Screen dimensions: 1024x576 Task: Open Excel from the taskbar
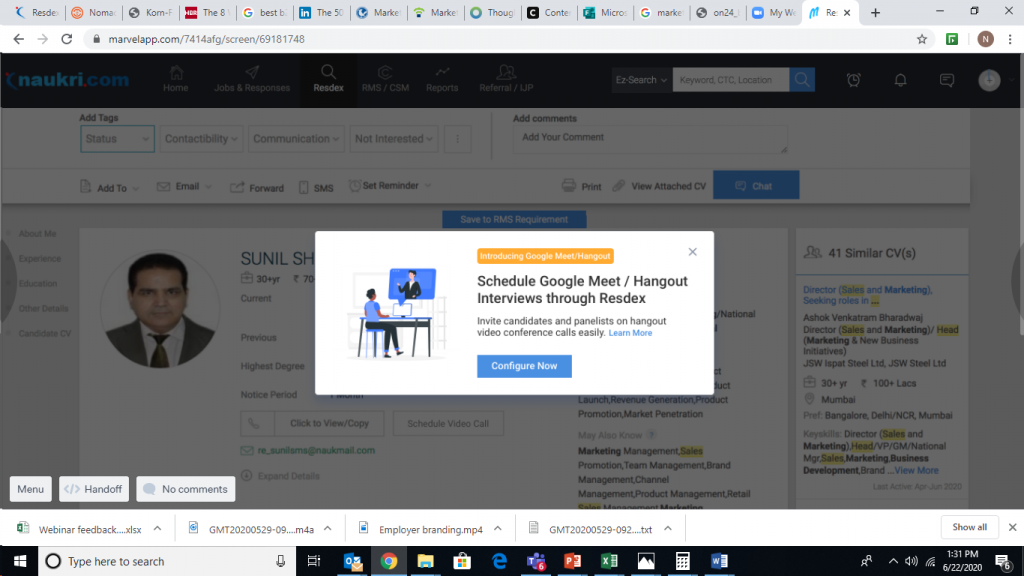(x=609, y=561)
